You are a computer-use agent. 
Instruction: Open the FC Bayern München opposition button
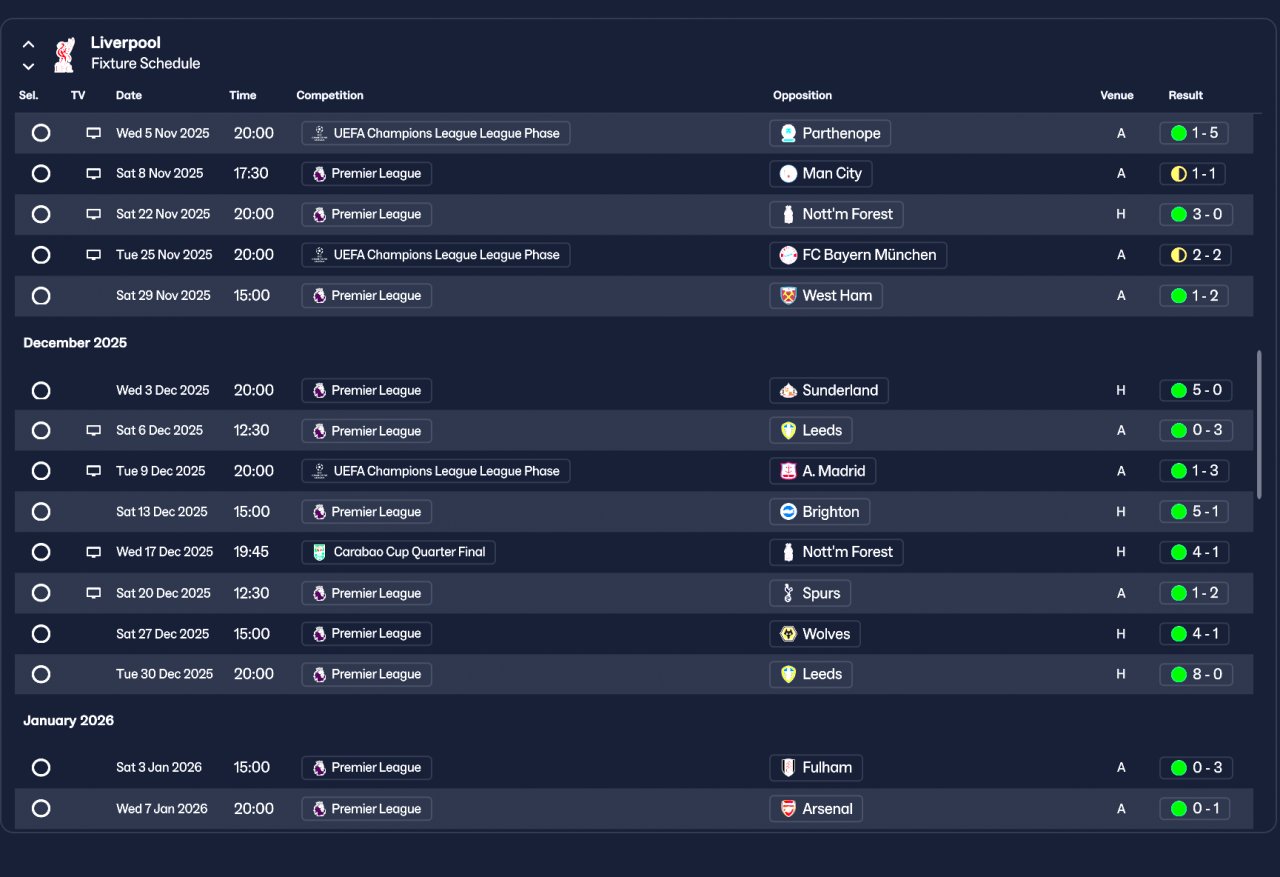(x=858, y=255)
